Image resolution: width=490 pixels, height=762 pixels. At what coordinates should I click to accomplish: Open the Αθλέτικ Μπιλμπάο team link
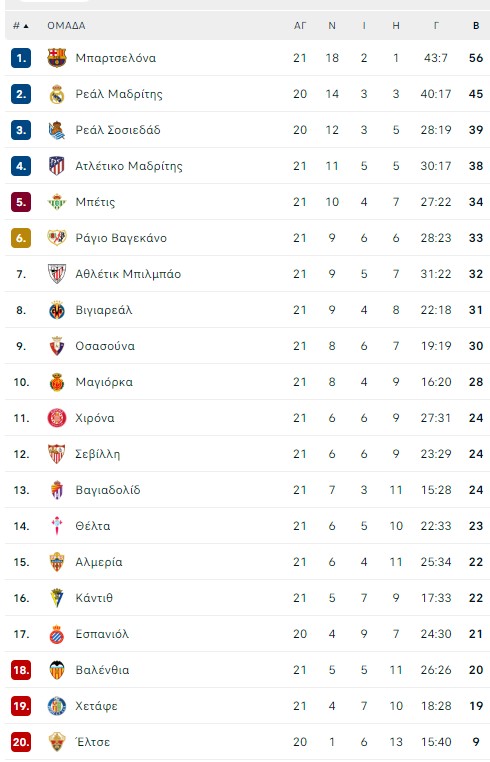coord(128,274)
